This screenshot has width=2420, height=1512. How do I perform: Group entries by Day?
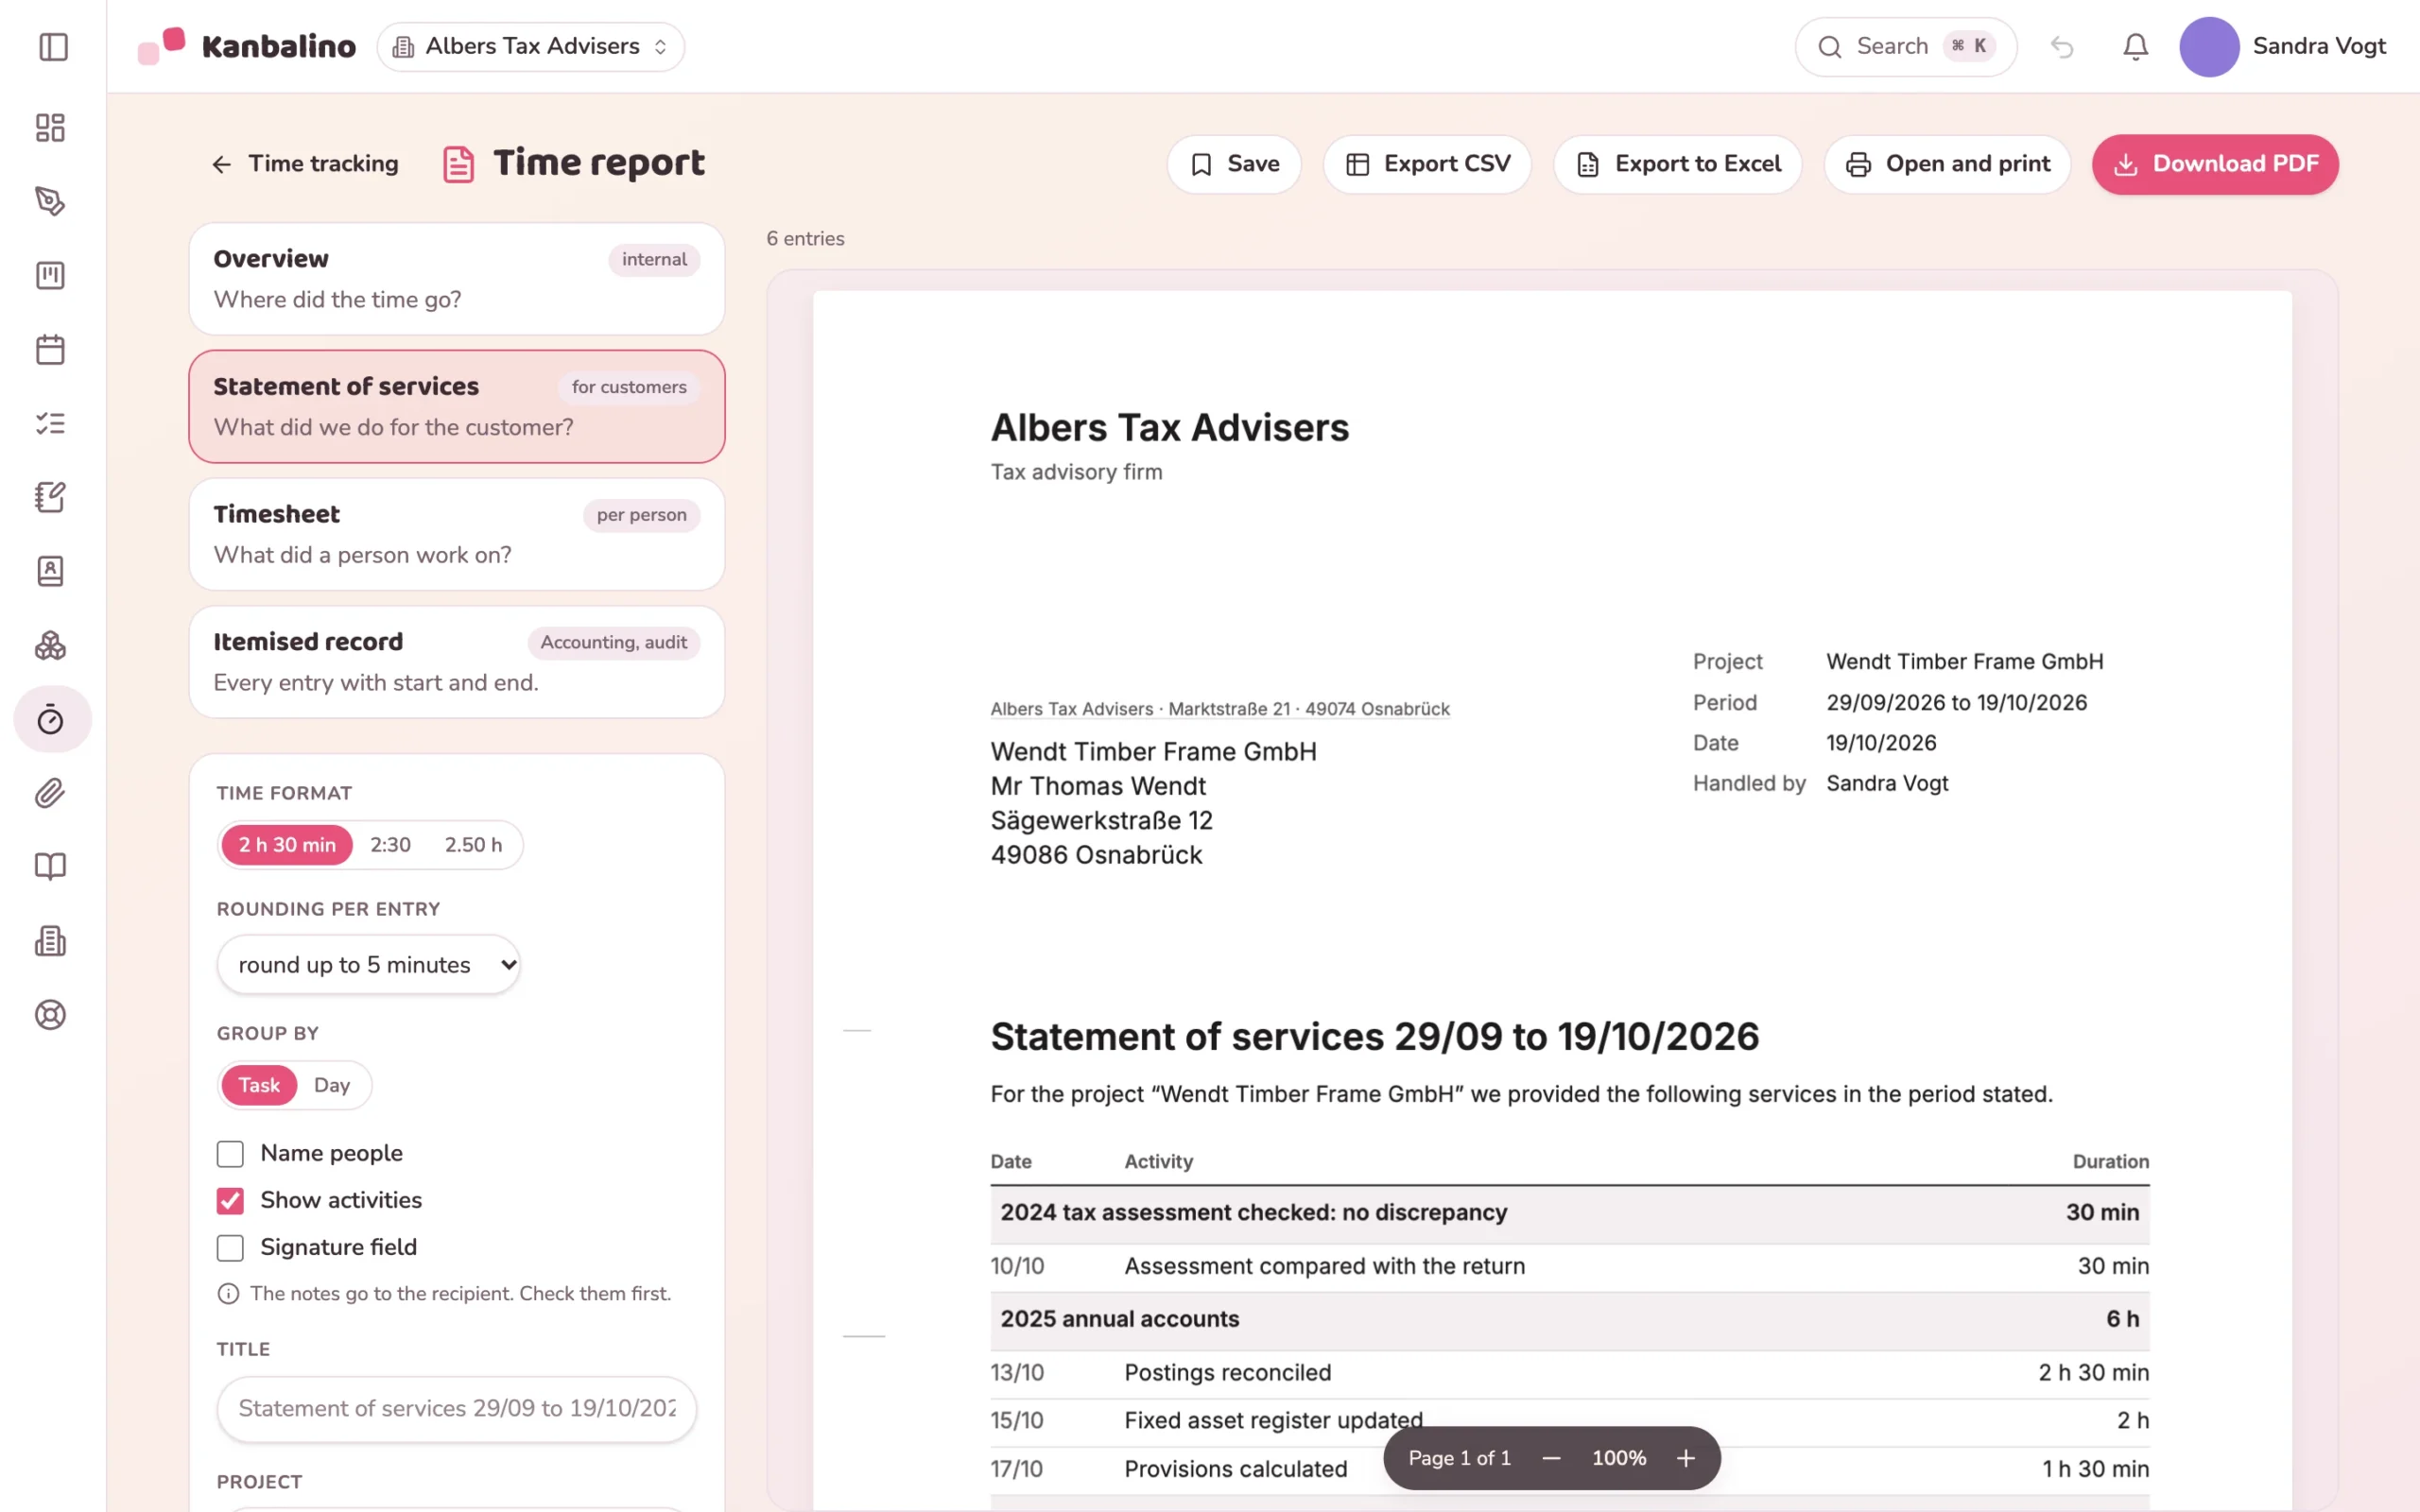coord(332,1085)
